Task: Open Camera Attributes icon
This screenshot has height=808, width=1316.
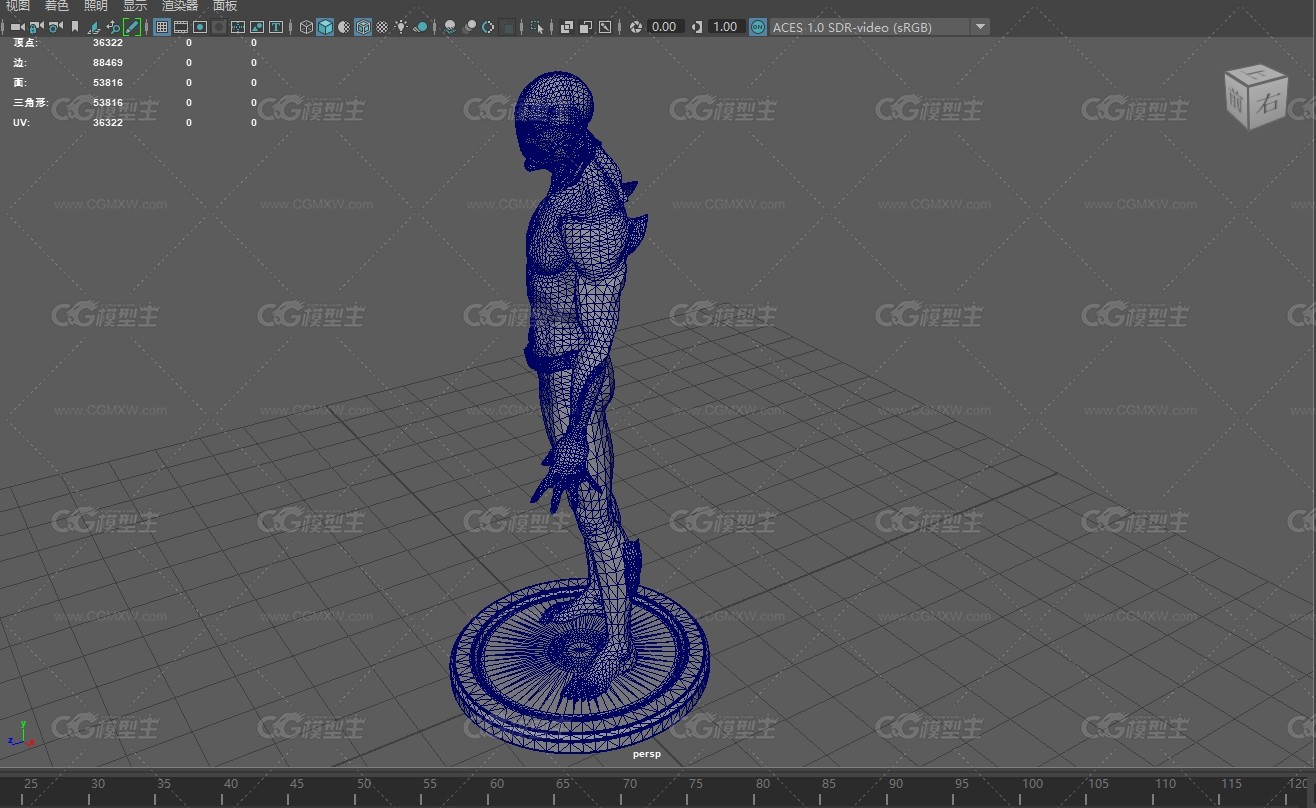Action: 55,27
